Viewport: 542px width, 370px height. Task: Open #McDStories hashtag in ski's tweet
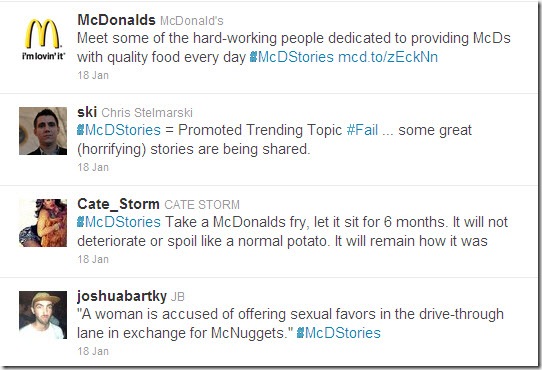119,130
